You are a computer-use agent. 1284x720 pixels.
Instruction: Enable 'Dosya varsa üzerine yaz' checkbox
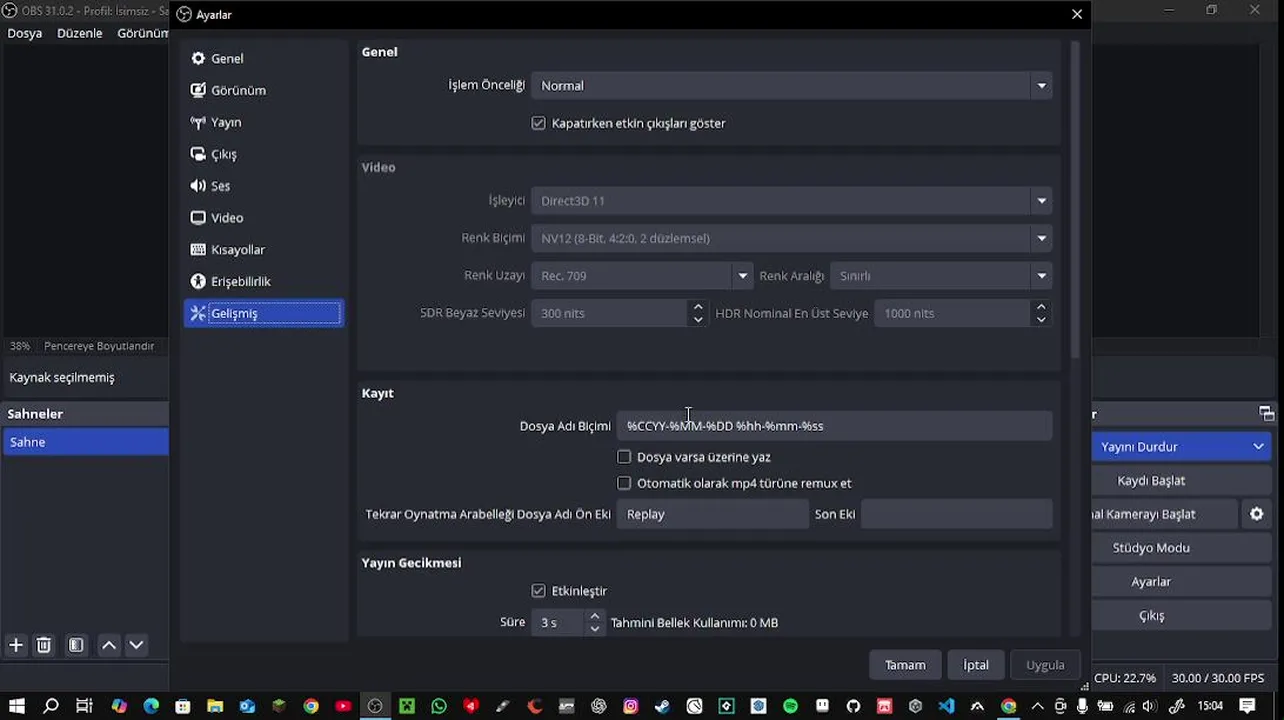coord(624,457)
